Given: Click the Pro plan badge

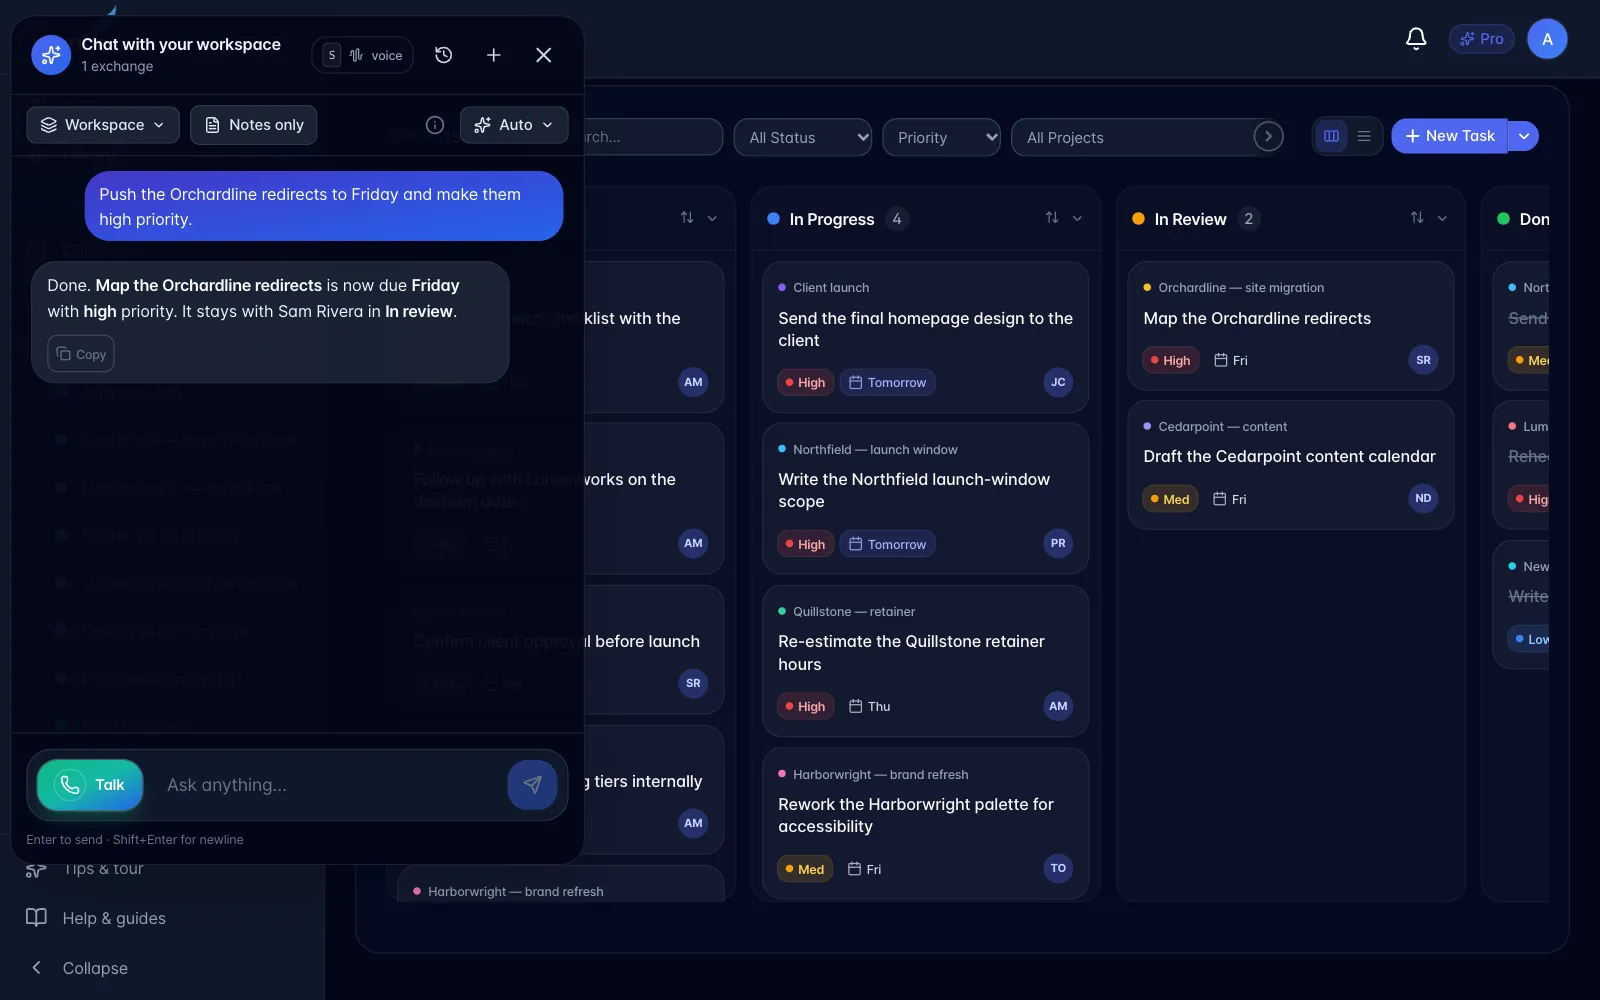Looking at the screenshot, I should click(1482, 39).
